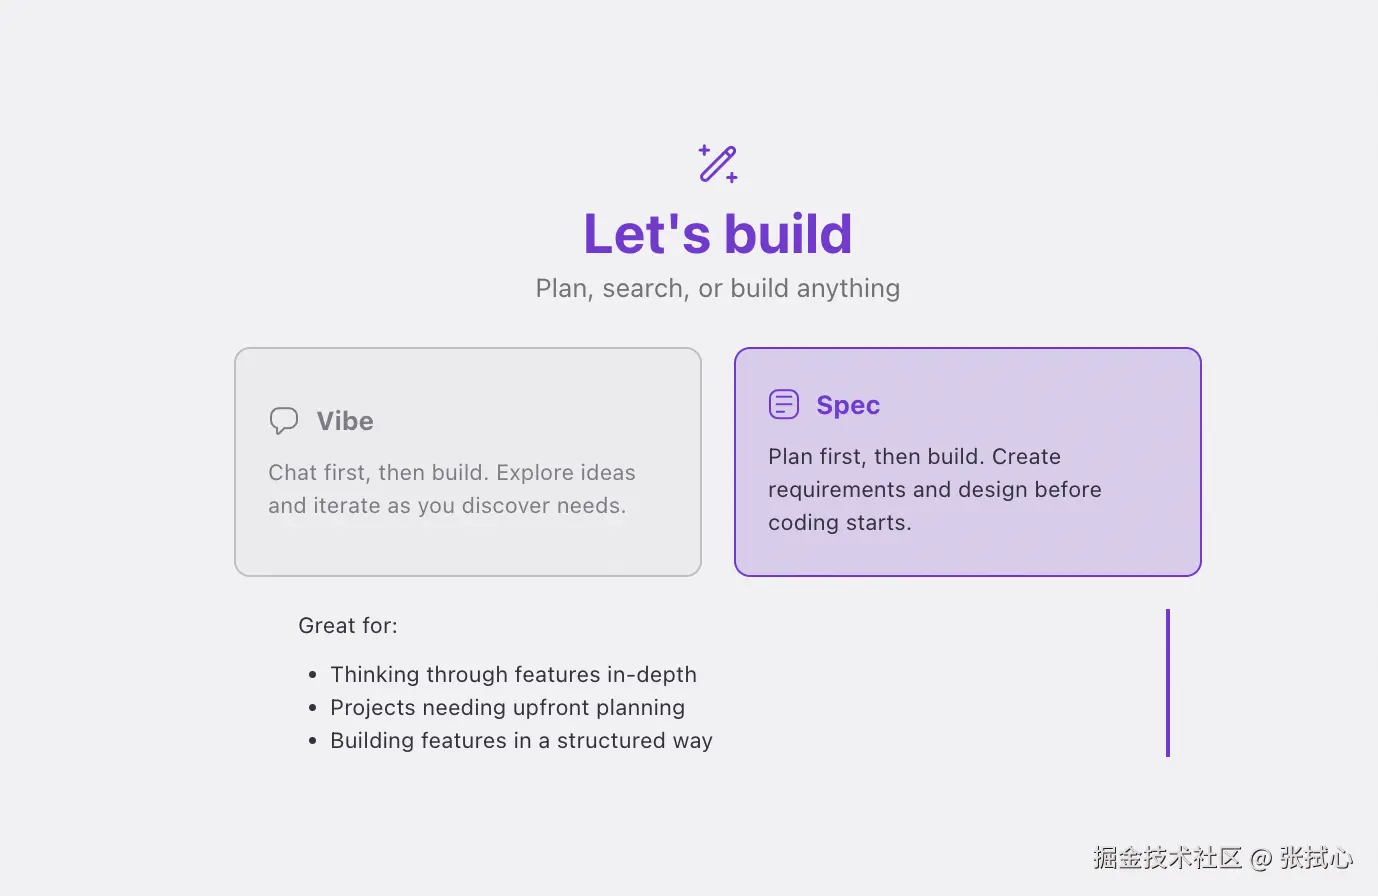Click the purple vertical bar on right
Screen dimensions: 1378x896
(x=1167, y=683)
